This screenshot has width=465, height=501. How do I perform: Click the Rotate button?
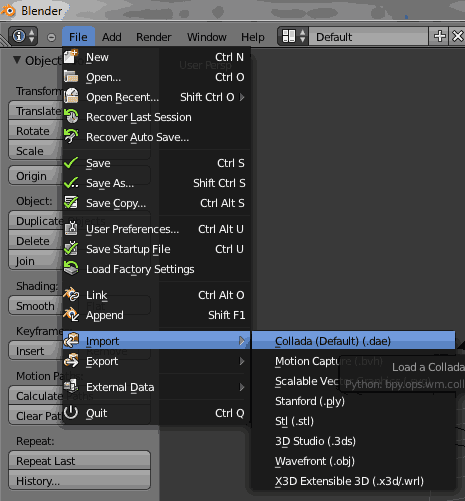tap(36, 131)
